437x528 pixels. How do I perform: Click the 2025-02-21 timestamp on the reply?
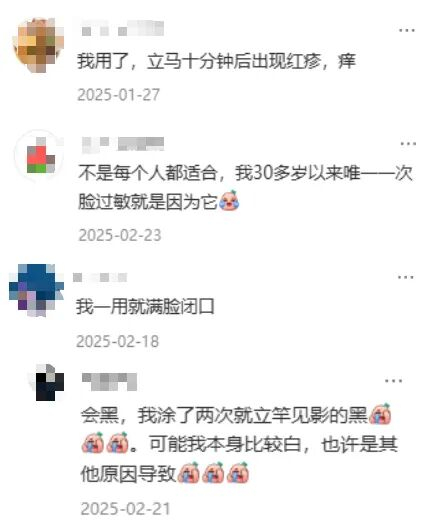click(x=125, y=508)
